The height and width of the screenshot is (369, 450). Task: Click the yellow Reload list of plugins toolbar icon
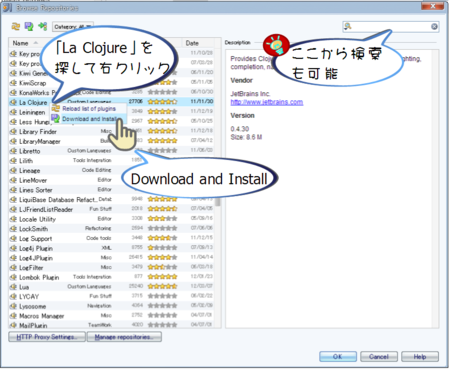coord(16,26)
